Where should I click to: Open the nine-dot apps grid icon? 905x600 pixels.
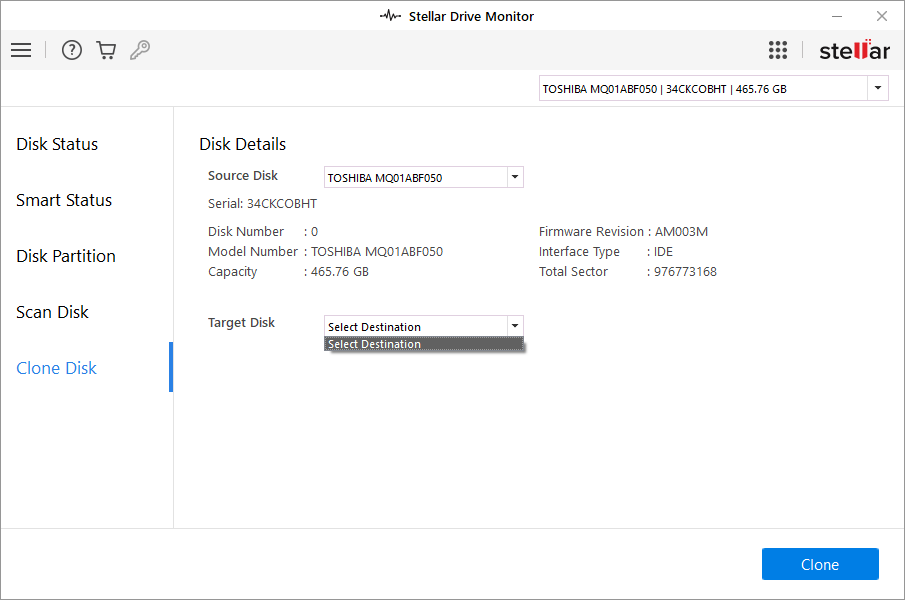[x=777, y=50]
